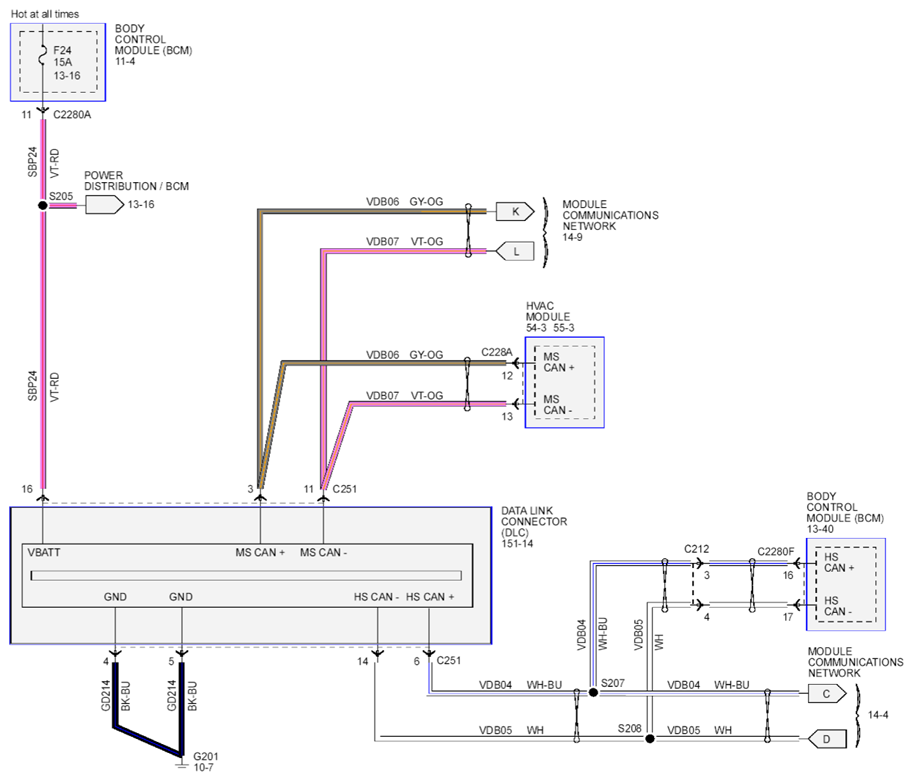Click the G201 ground symbol
The height and width of the screenshot is (781, 913).
point(181,763)
